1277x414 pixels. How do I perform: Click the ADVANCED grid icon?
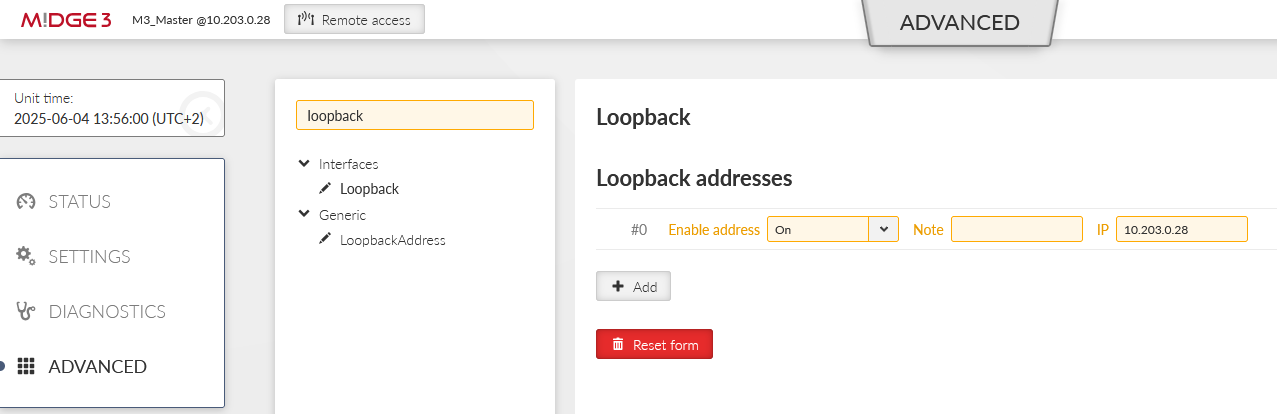coord(26,366)
